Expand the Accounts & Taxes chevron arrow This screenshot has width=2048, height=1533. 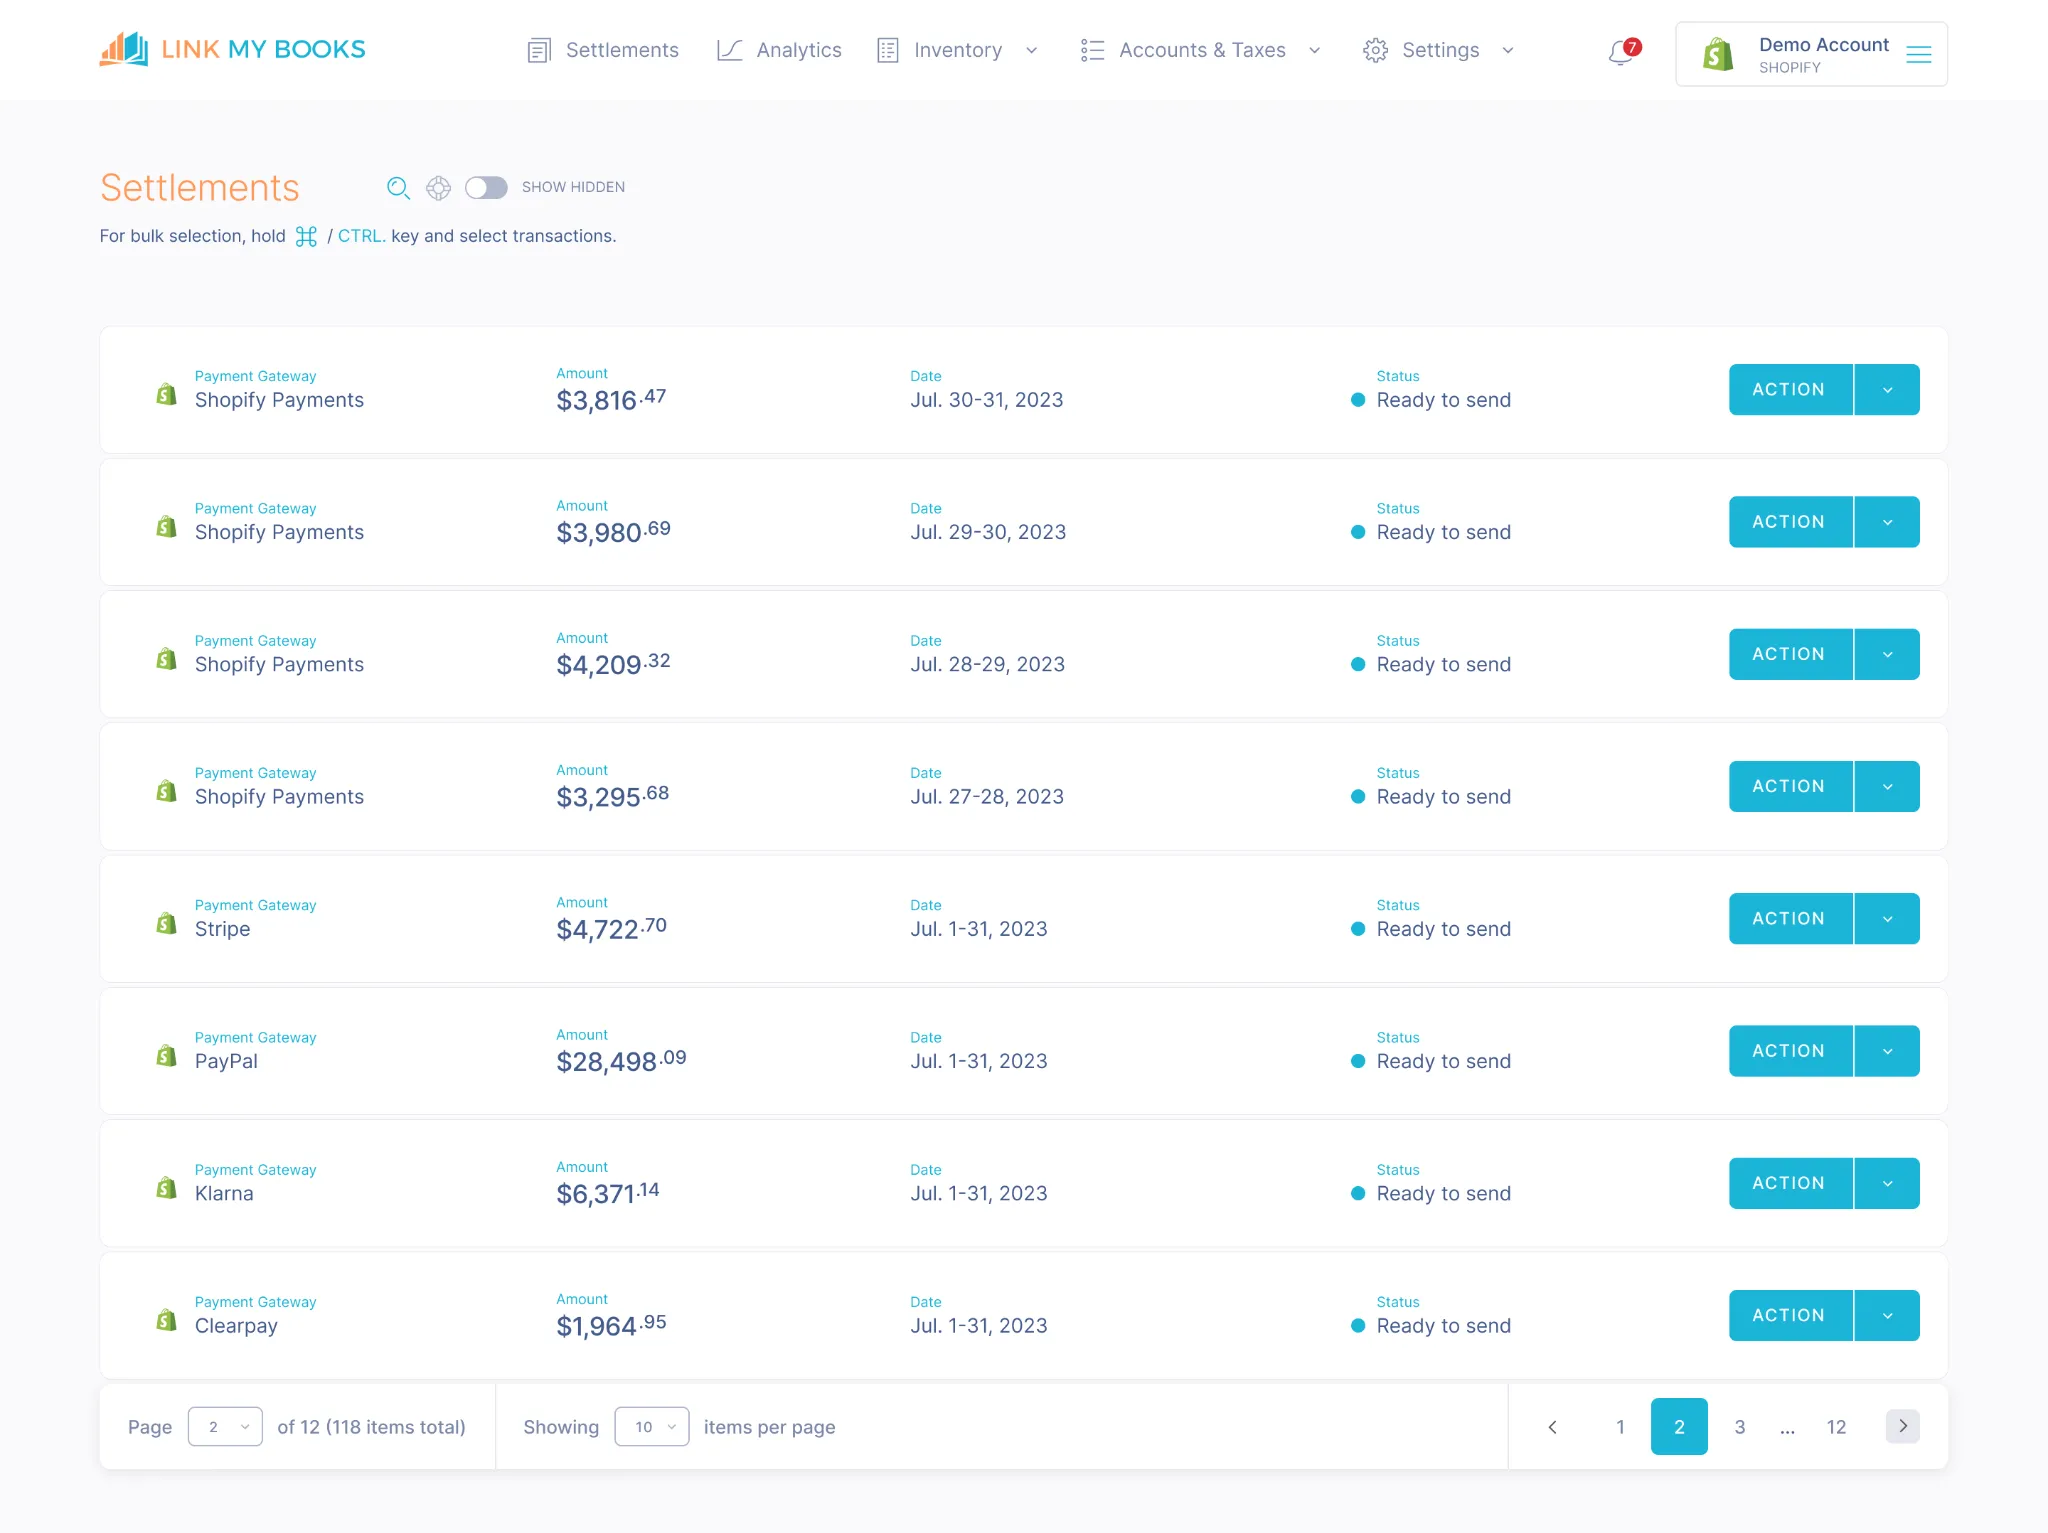click(x=1314, y=51)
